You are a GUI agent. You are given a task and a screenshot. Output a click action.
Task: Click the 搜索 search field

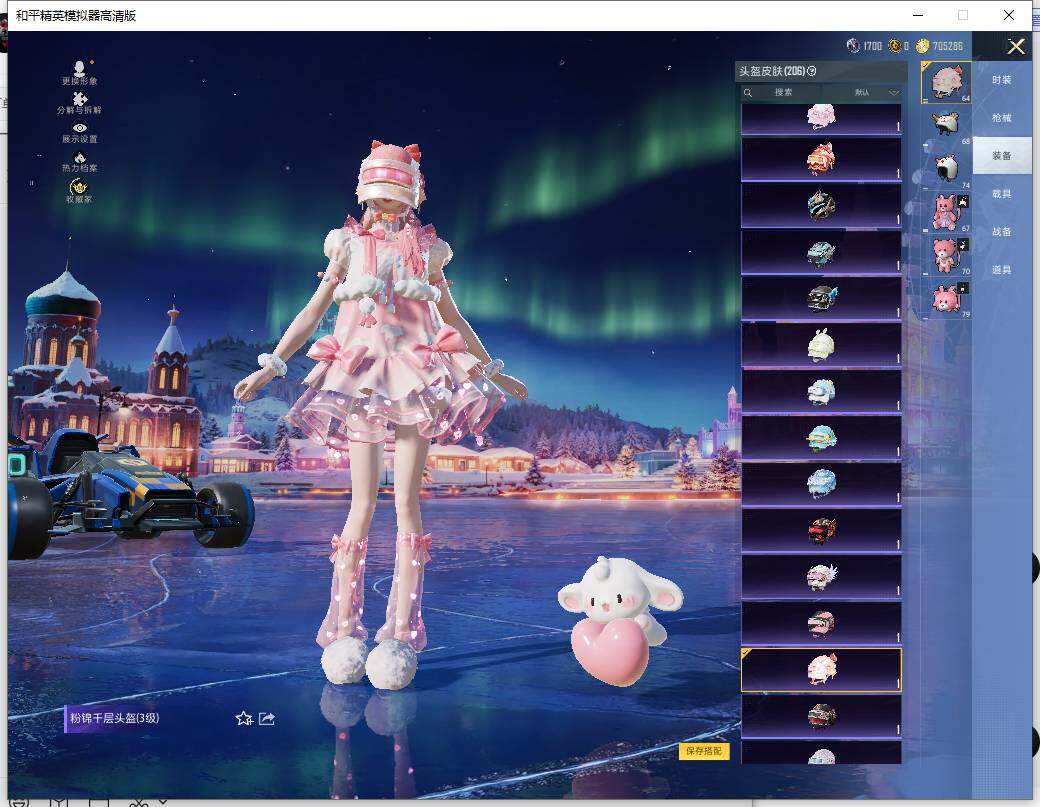[783, 93]
